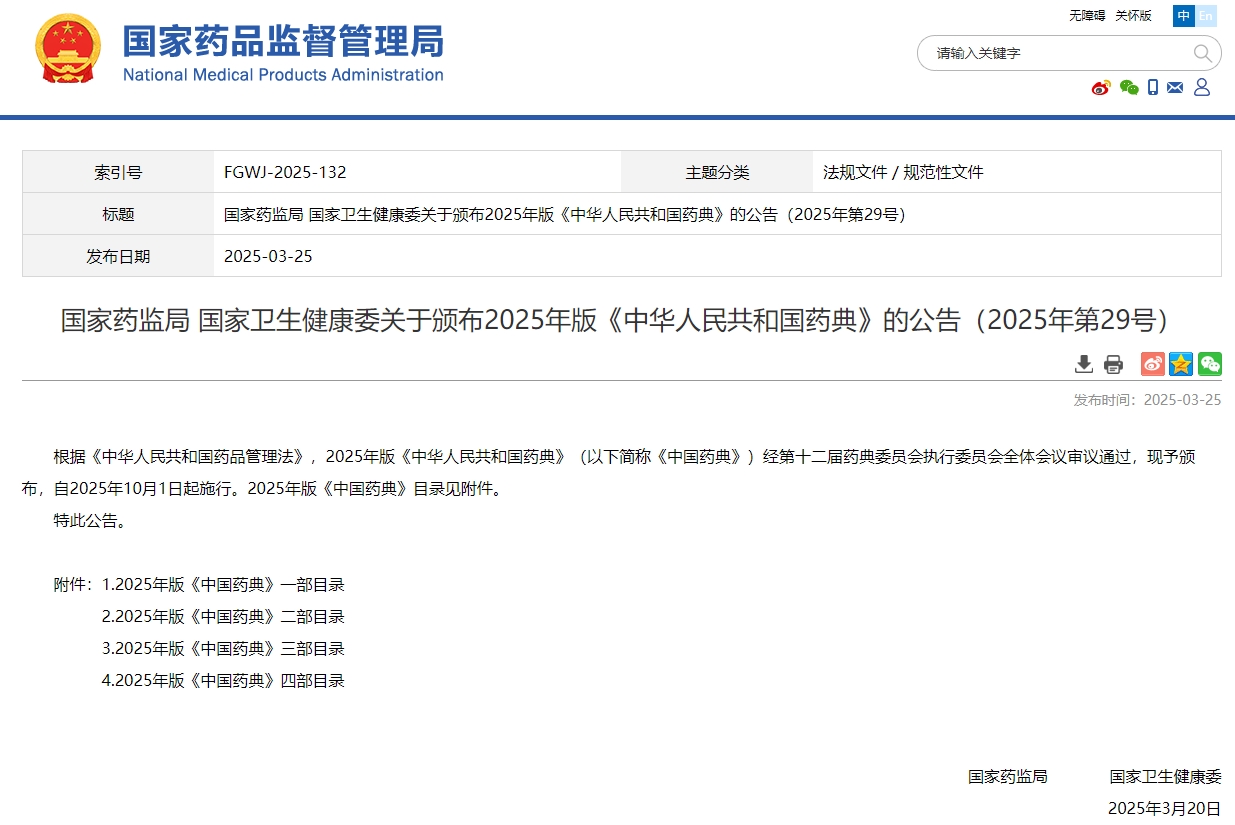Open the mobile phone version icon
The height and width of the screenshot is (825, 1235).
tap(1153, 88)
